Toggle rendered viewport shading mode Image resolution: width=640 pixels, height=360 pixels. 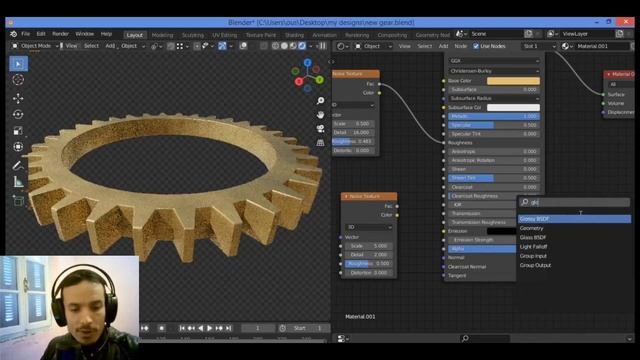click(x=302, y=46)
